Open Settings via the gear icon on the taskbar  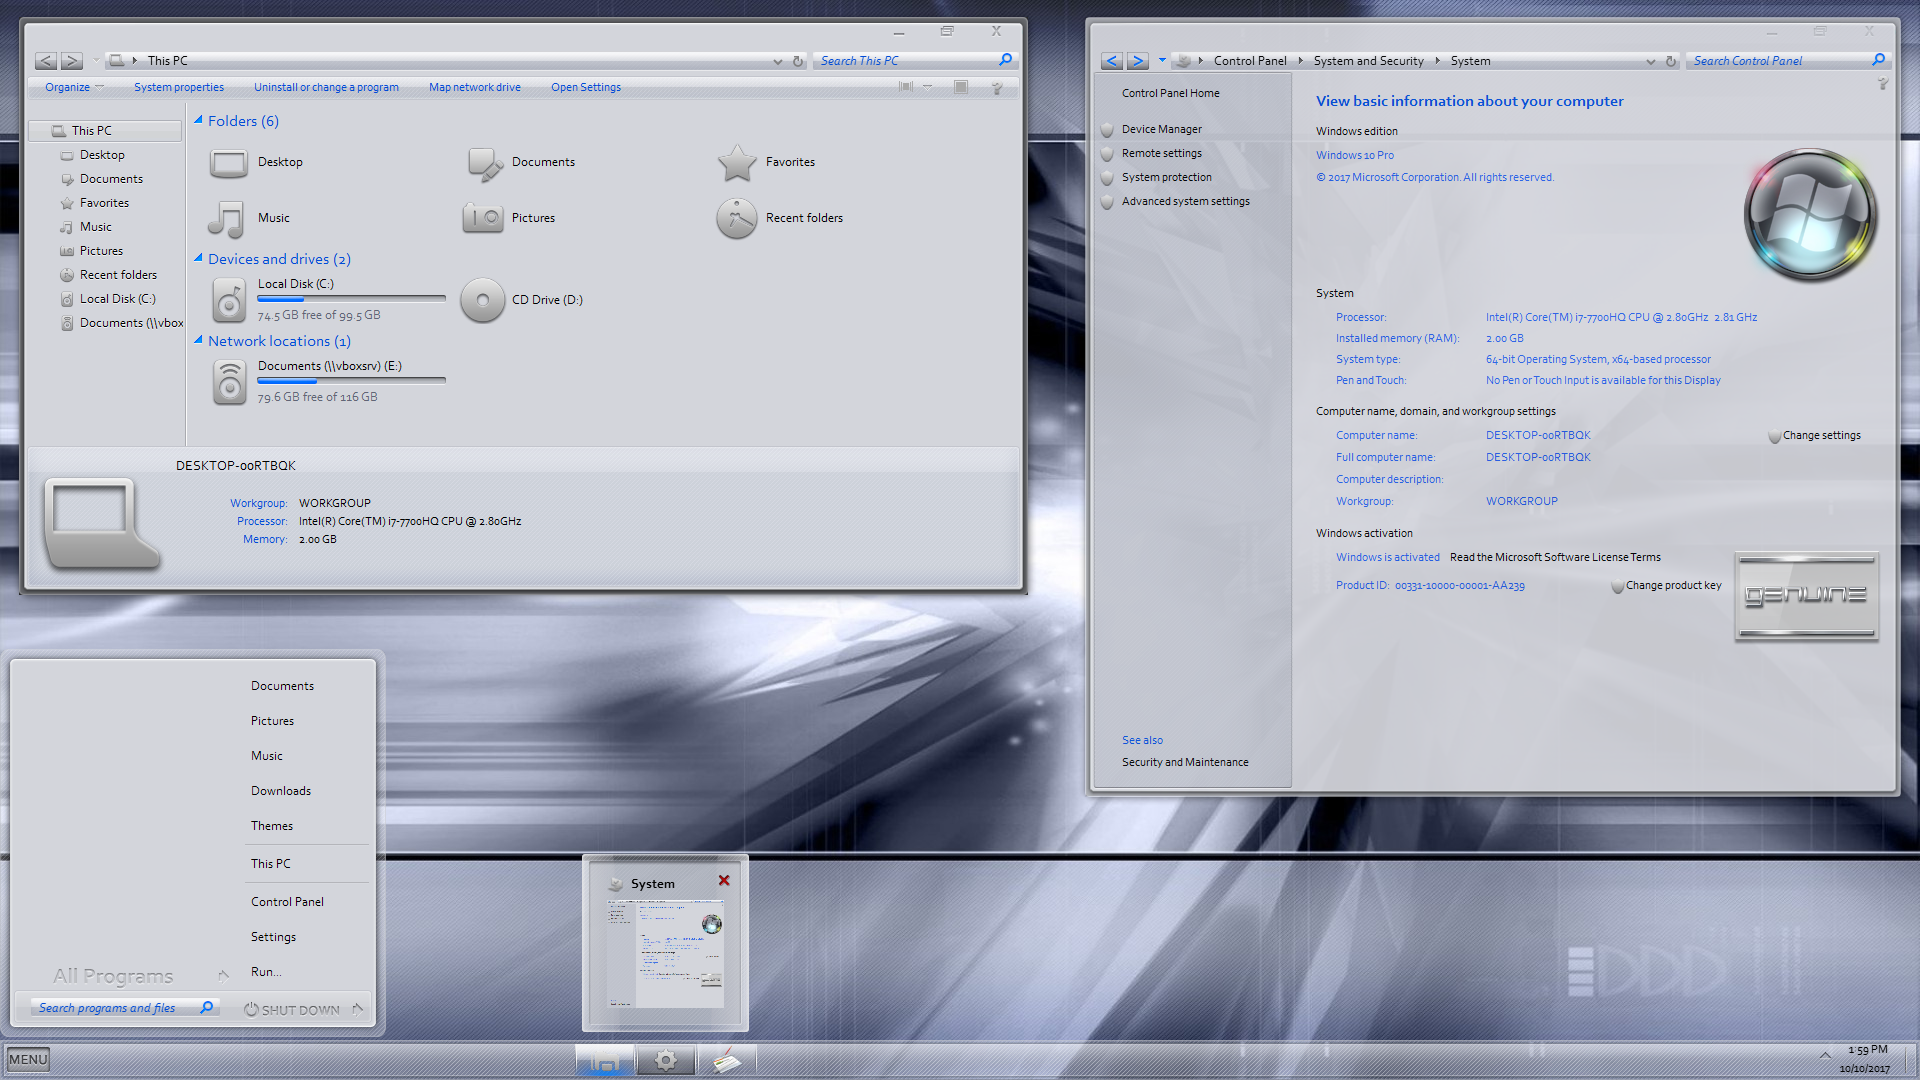pyautogui.click(x=666, y=1059)
